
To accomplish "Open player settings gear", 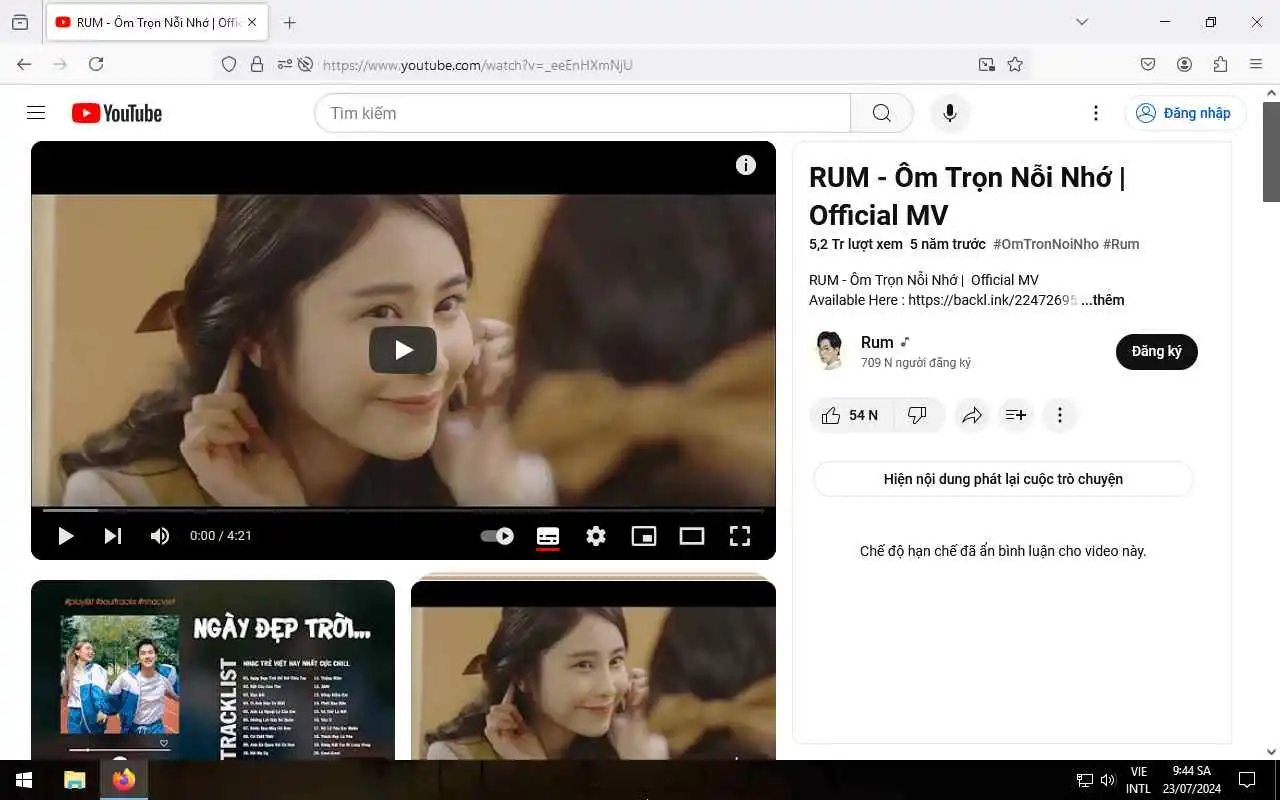I will [596, 536].
